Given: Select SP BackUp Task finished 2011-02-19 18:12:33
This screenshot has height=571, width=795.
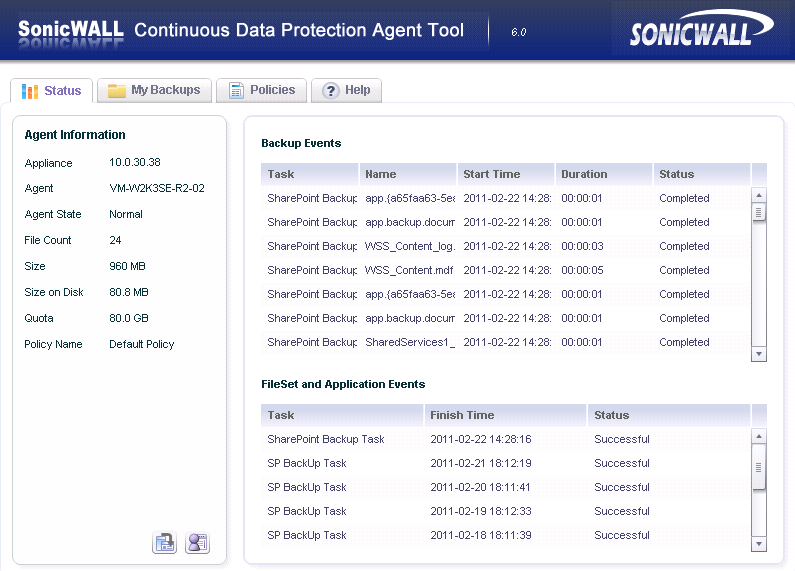Looking at the screenshot, I should point(505,511).
